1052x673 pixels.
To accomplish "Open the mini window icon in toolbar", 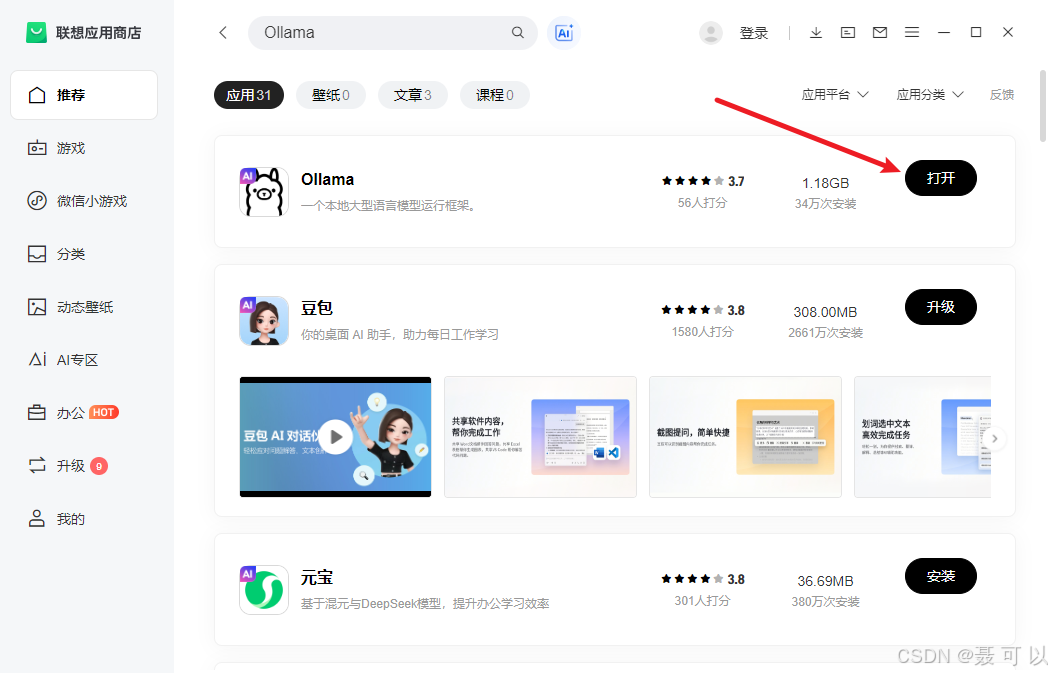I will [848, 32].
